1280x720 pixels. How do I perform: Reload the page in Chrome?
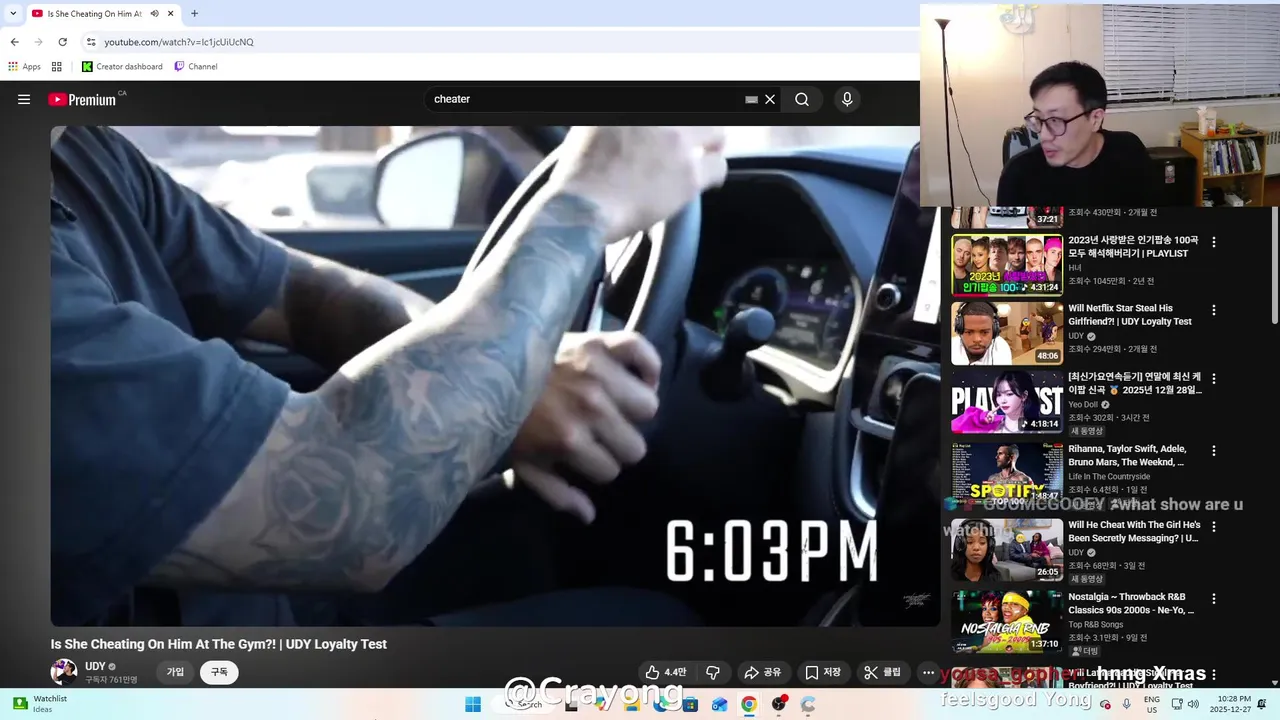(62, 42)
